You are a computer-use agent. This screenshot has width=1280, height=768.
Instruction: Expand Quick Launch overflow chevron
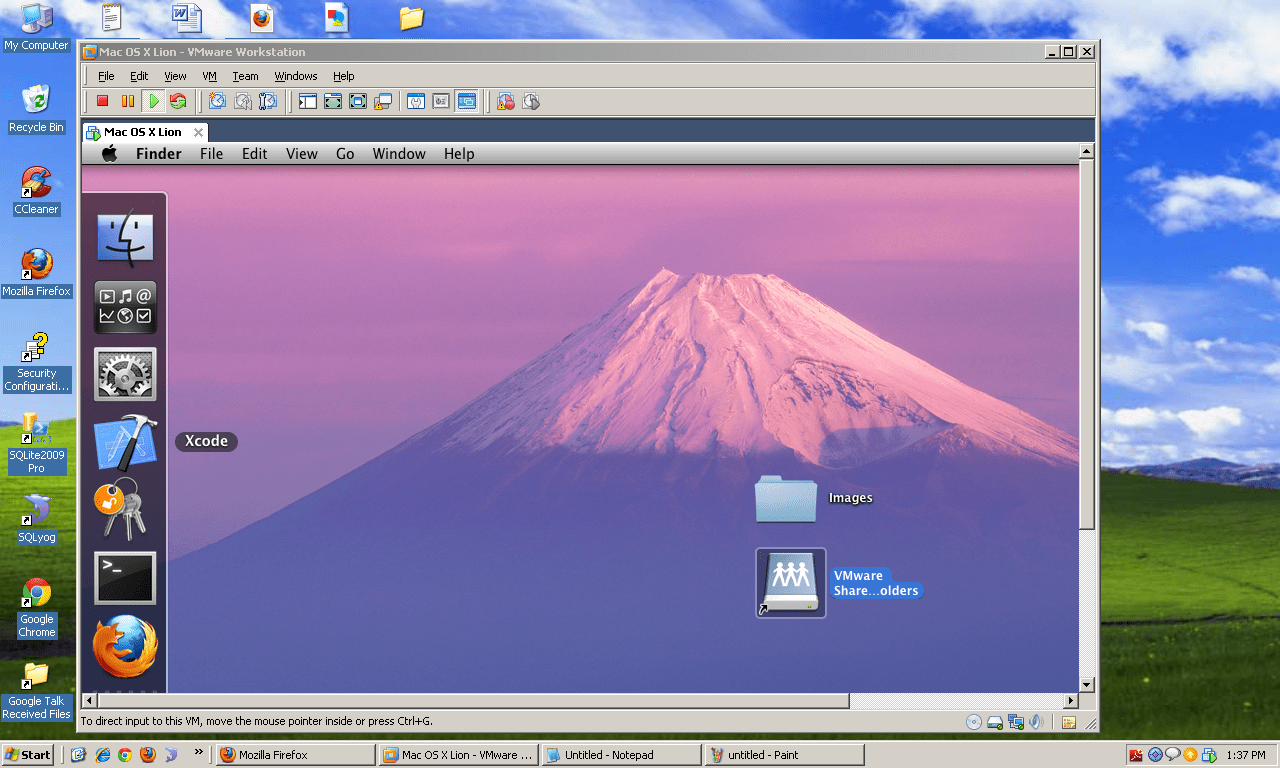click(198, 752)
